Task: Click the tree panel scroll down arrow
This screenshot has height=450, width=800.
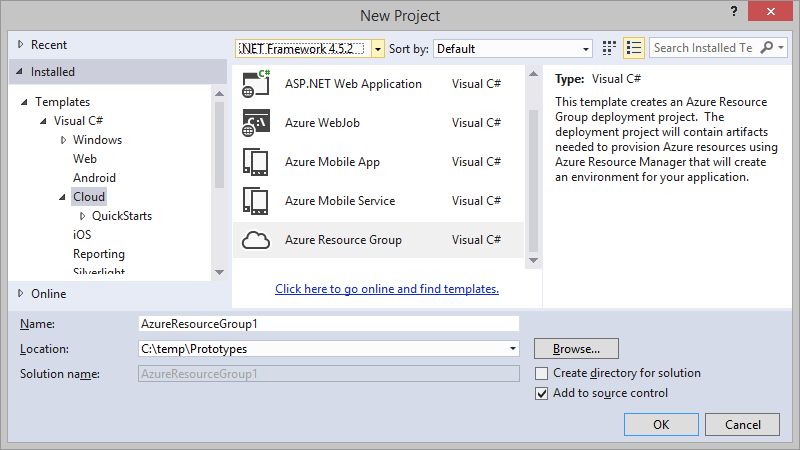Action: (x=219, y=272)
